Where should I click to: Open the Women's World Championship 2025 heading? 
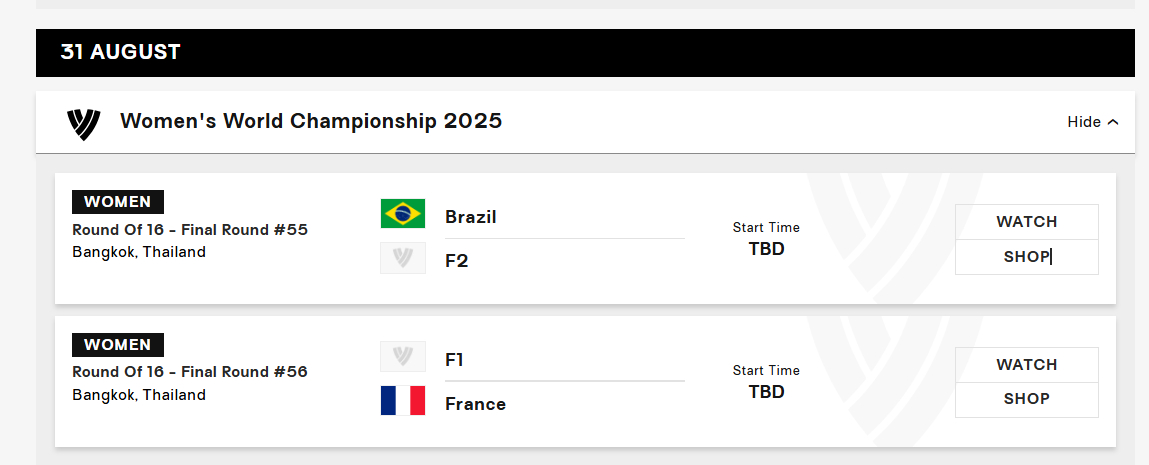coord(311,121)
